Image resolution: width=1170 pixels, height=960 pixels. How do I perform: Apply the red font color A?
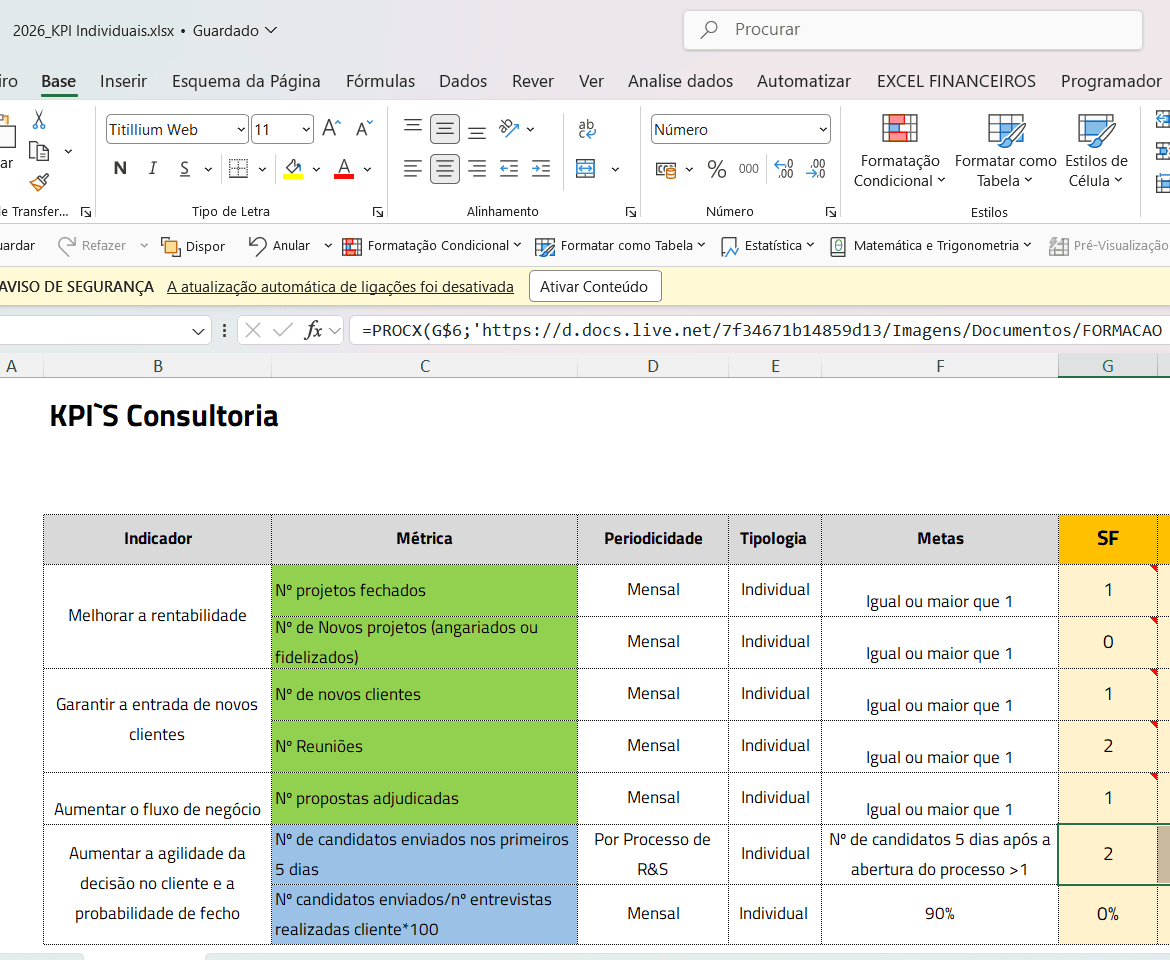point(344,169)
